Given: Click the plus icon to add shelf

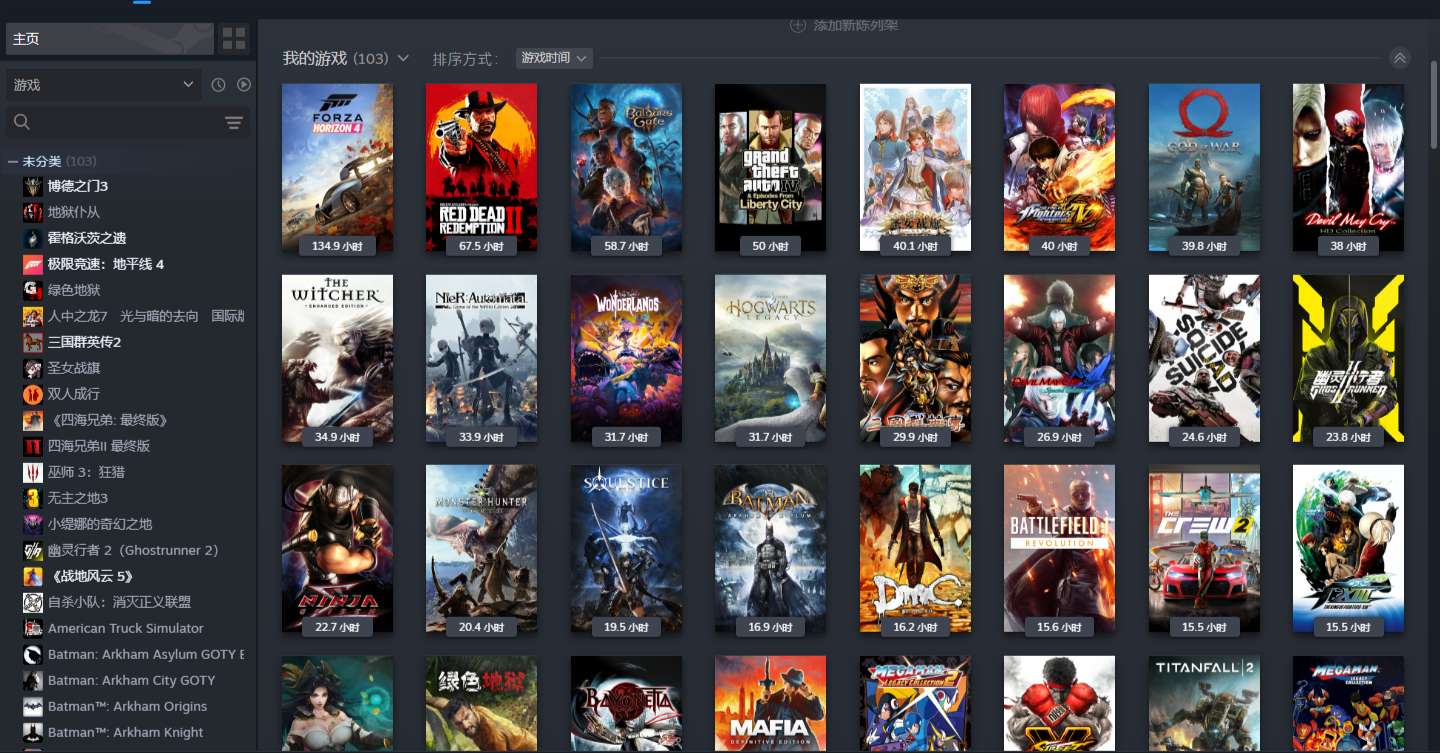Looking at the screenshot, I should point(798,25).
